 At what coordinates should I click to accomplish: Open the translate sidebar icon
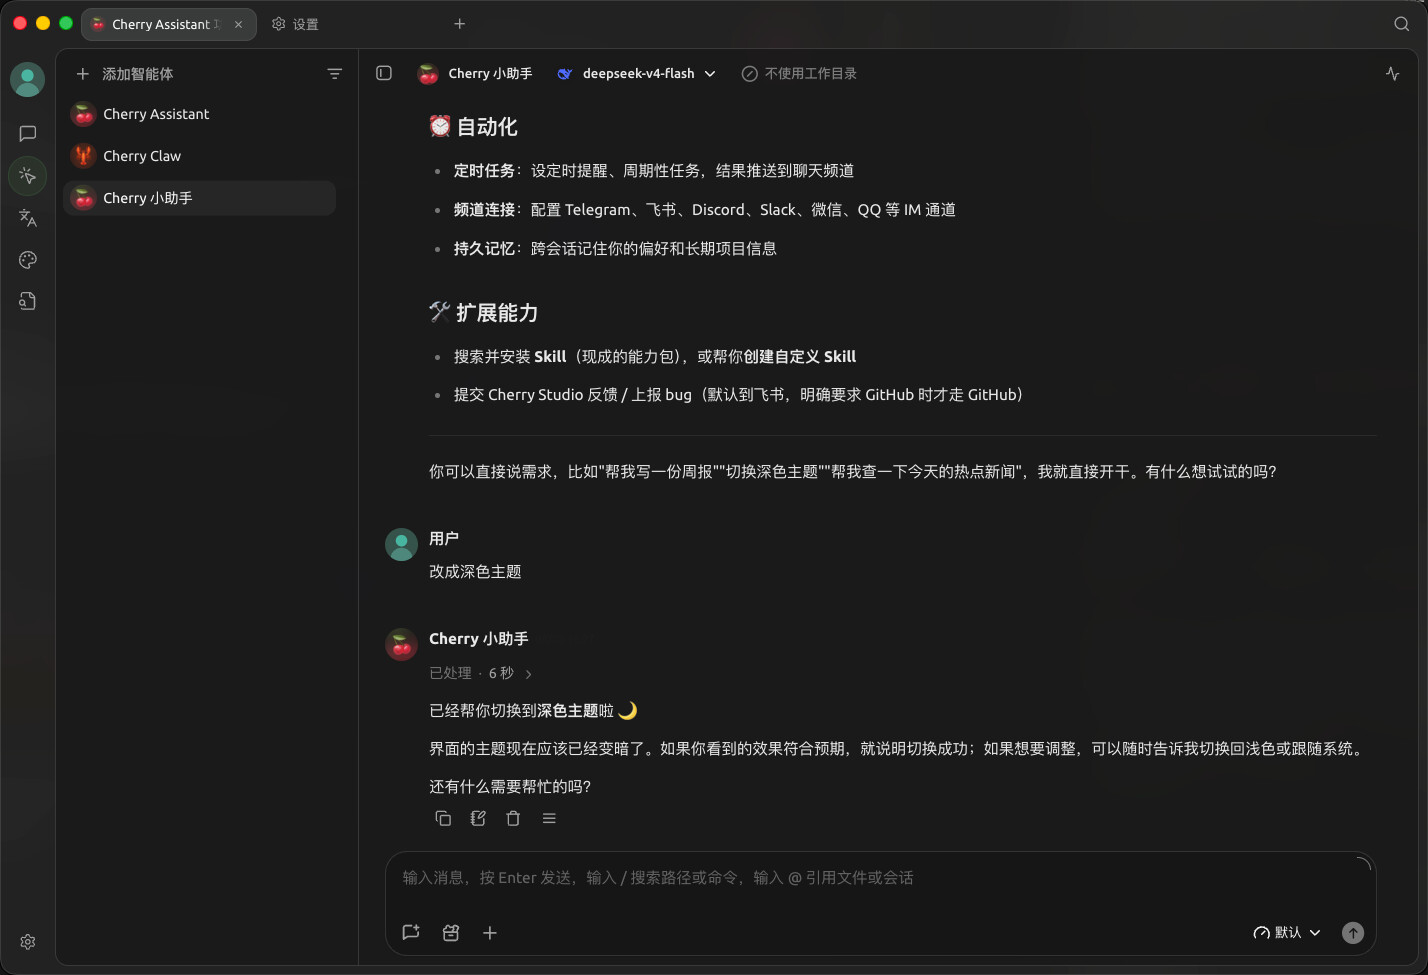[x=28, y=218]
